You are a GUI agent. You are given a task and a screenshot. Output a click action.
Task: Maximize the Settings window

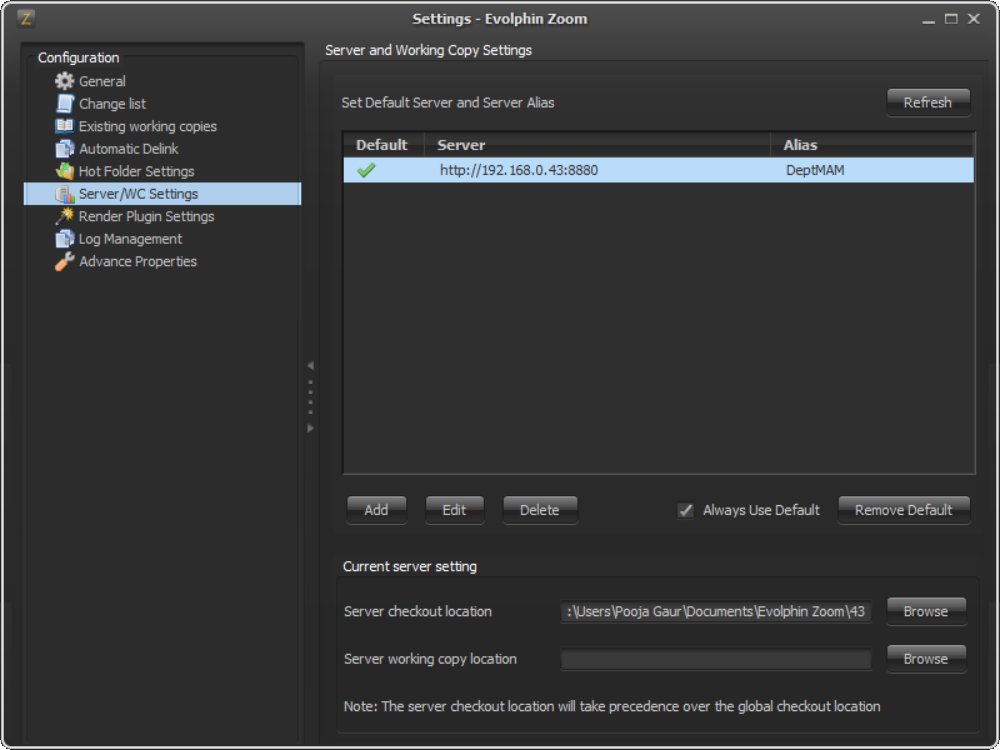(951, 19)
